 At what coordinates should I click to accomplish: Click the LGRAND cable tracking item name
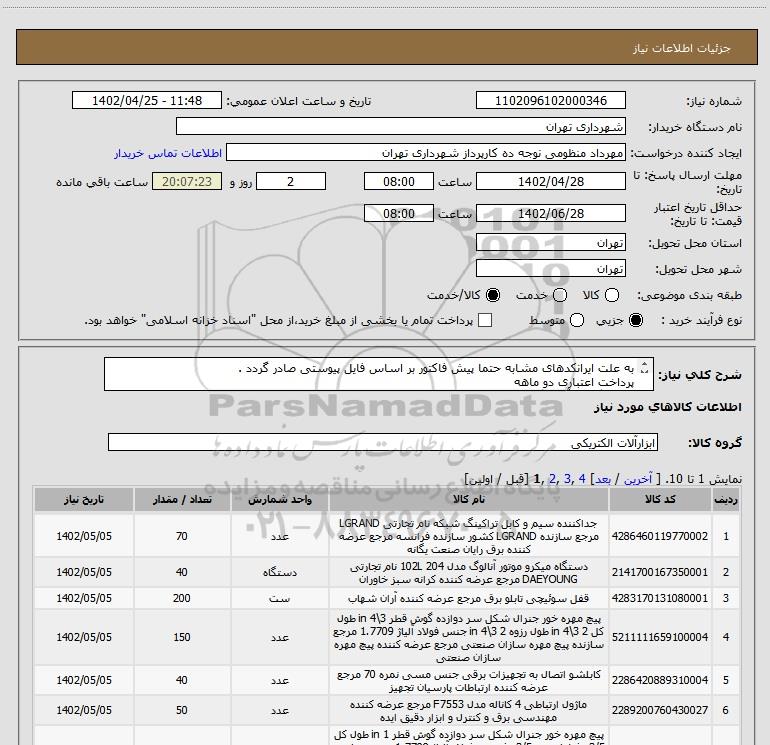[x=468, y=536]
